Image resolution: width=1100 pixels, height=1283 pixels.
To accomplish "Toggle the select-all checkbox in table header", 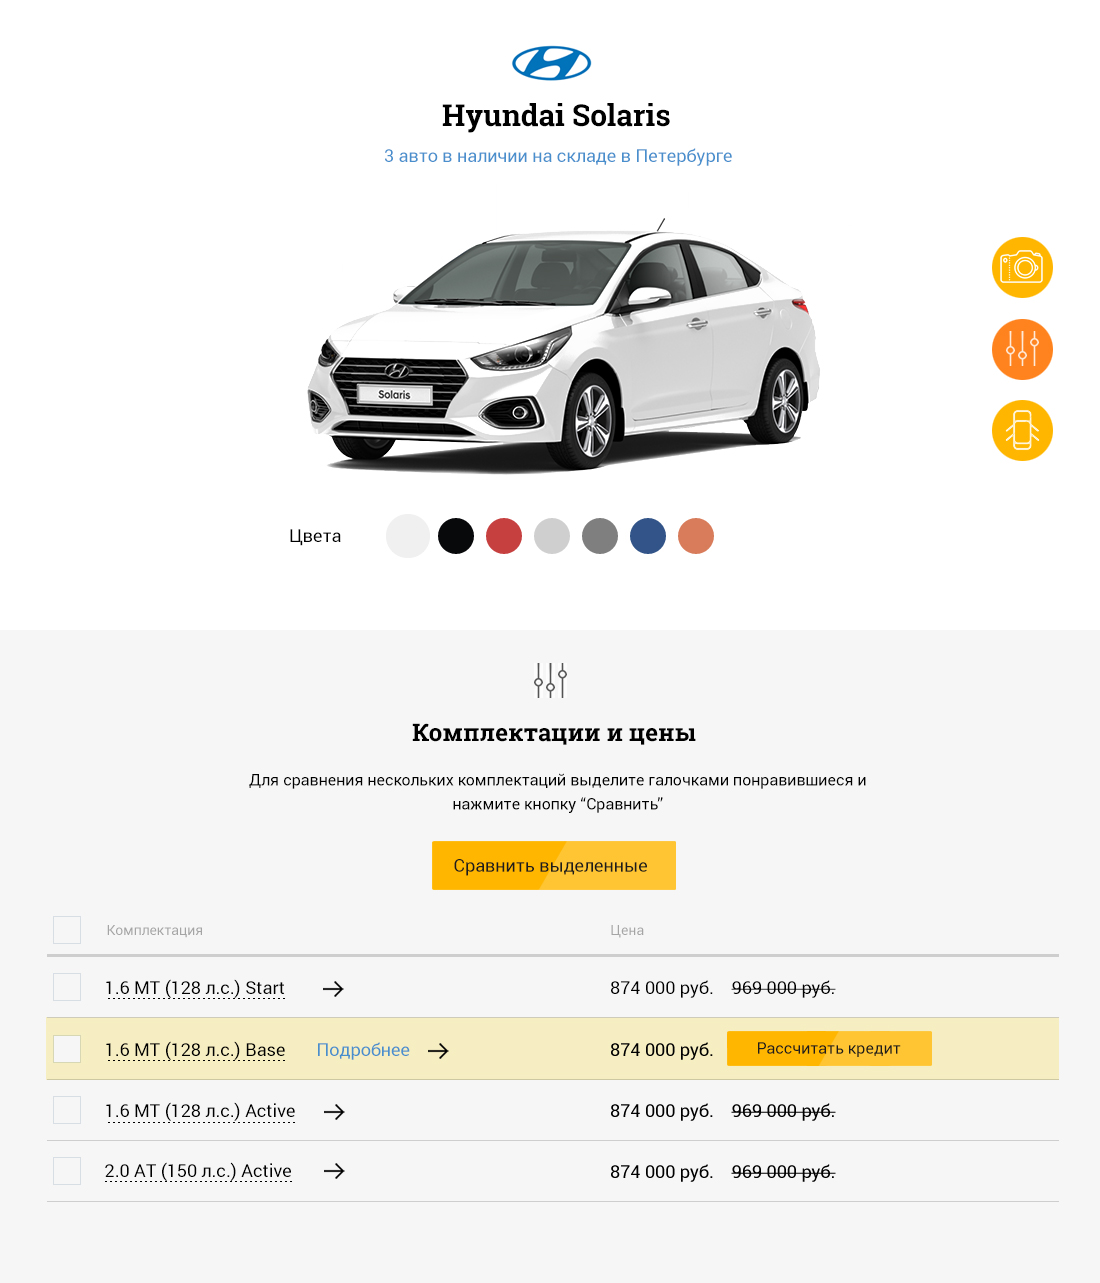I will (67, 930).
